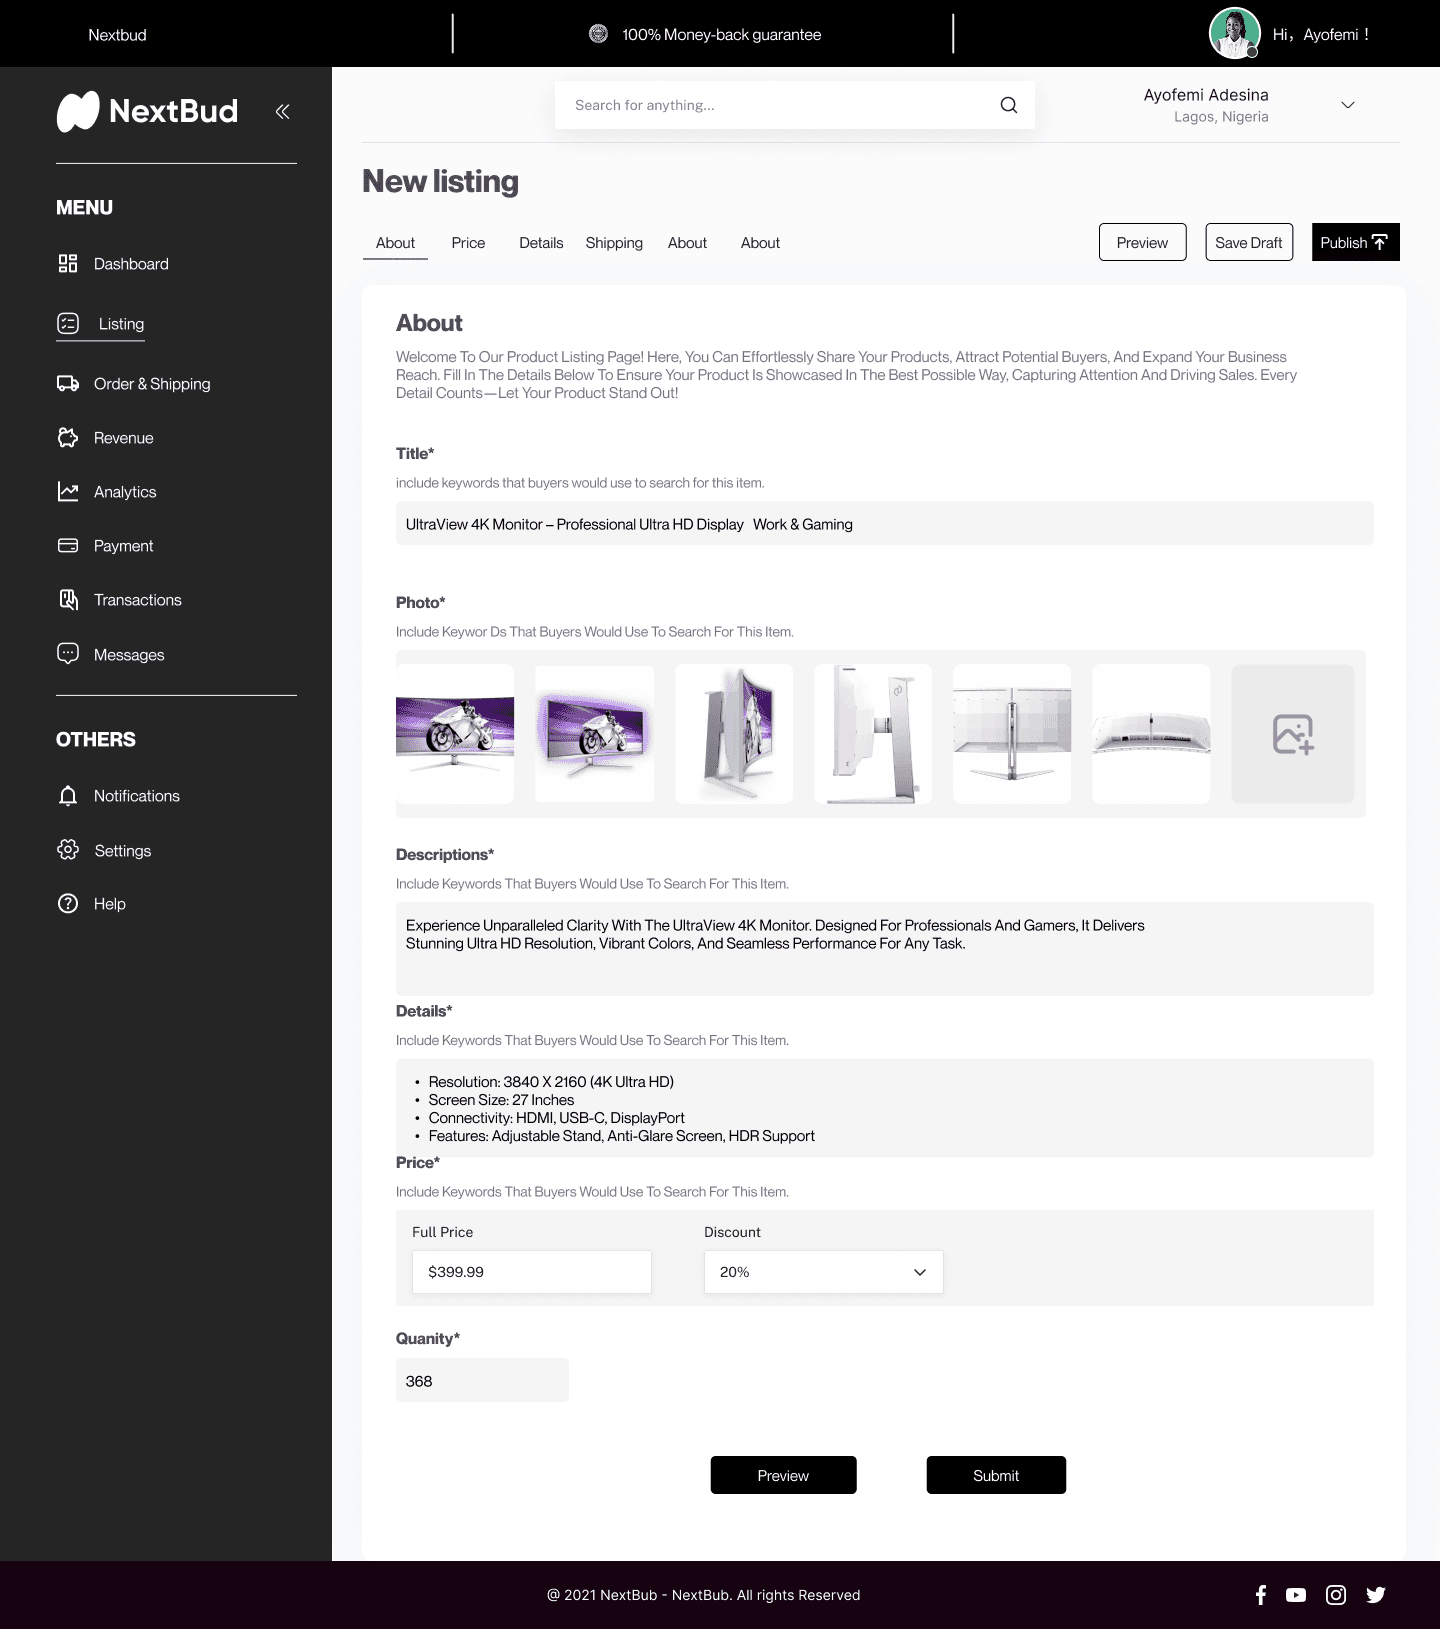1440x1629 pixels.
Task: Click the Details bullet list text area
Action: (x=884, y=1108)
